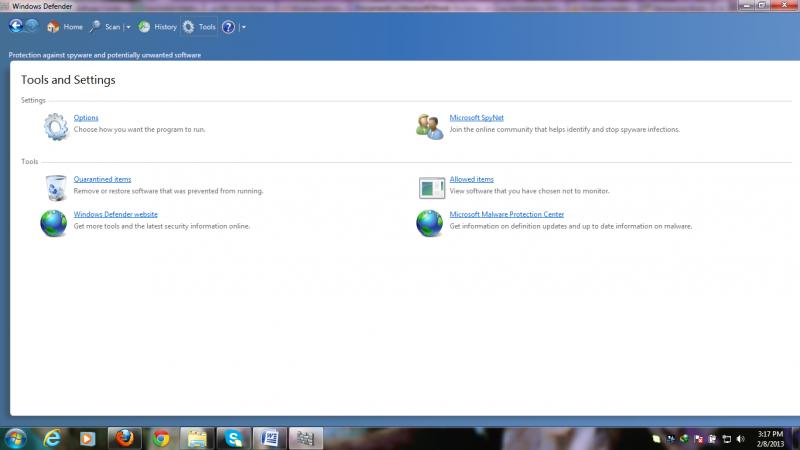Click the Allowed items icon
Viewport: 800px width, 450px height.
tap(431, 187)
